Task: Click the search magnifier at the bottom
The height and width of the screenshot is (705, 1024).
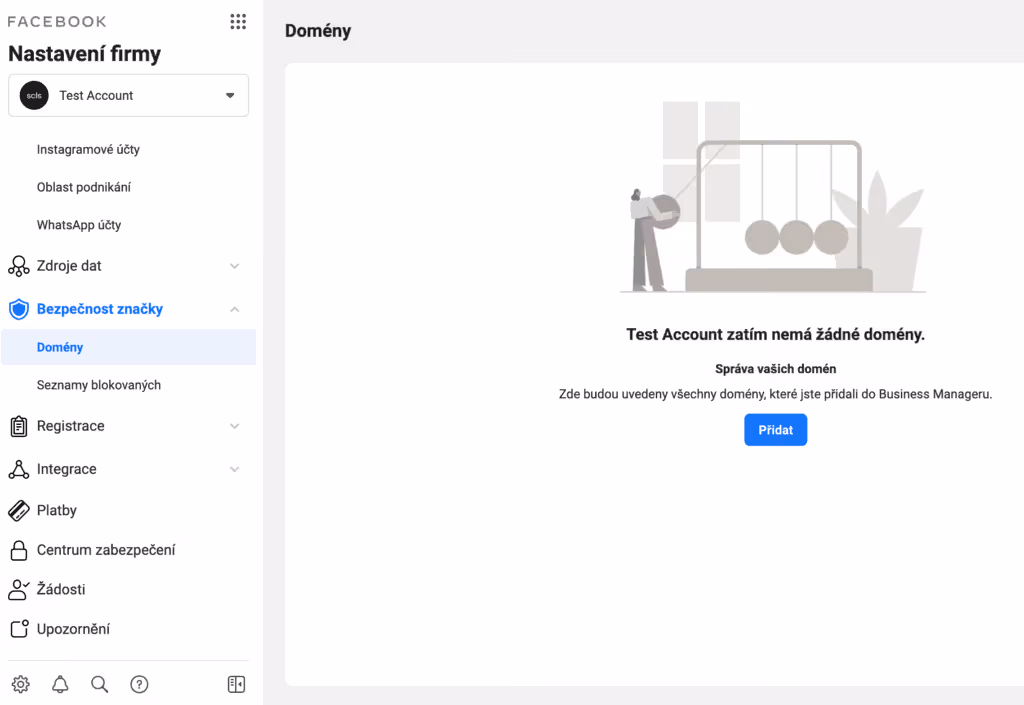Action: pyautogui.click(x=99, y=684)
